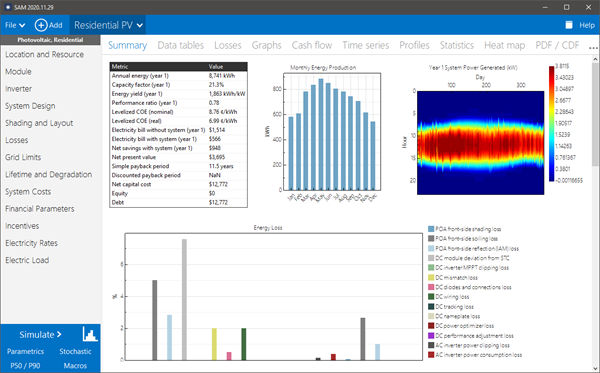This screenshot has width=600, height=373.
Task: Select System Design in sidebar
Action: (30, 106)
